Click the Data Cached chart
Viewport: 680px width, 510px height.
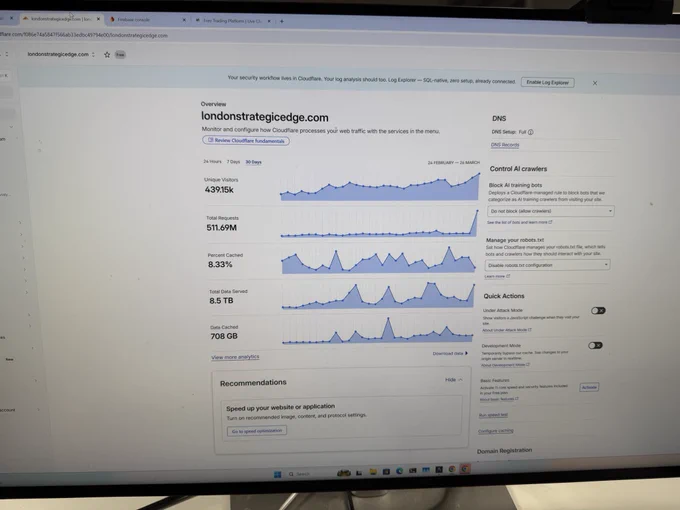[377, 330]
